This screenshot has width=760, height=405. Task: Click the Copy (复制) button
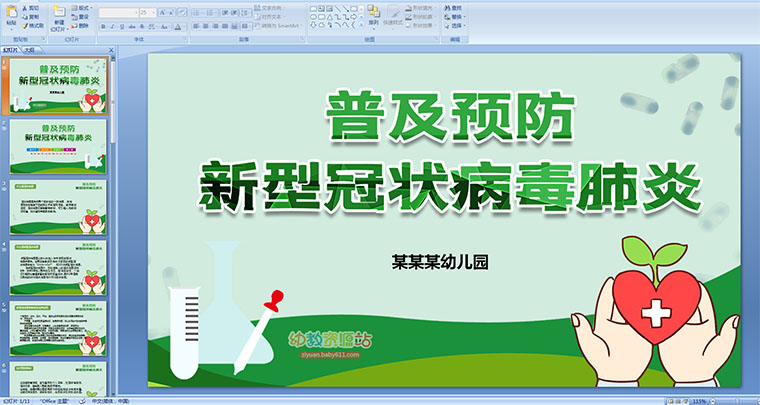(33, 17)
